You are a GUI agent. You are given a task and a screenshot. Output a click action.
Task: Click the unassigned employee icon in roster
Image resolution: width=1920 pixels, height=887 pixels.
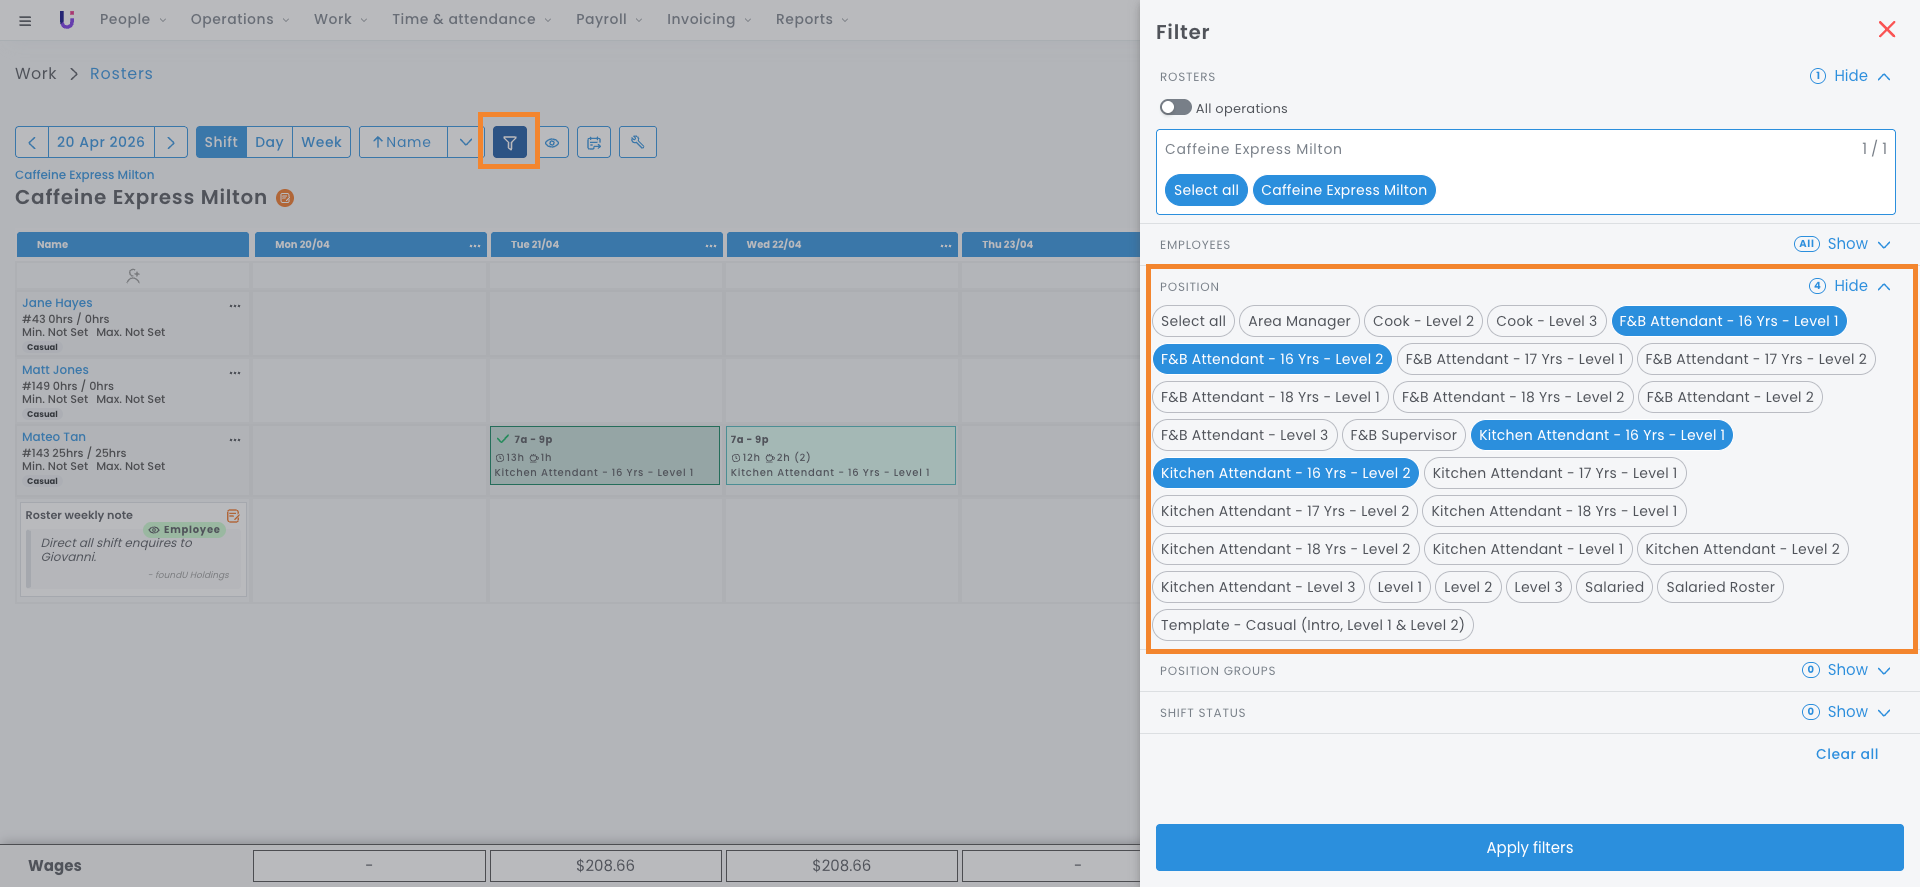(x=133, y=275)
